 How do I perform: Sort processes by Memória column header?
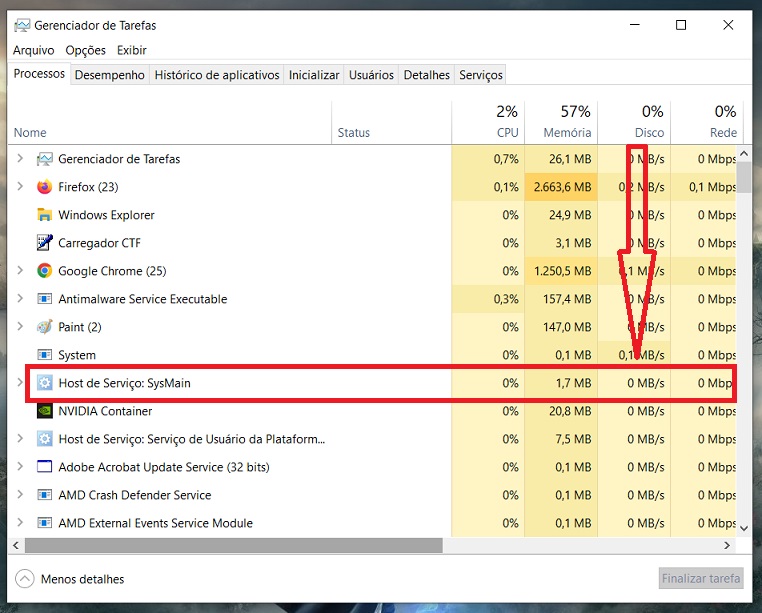[561, 123]
